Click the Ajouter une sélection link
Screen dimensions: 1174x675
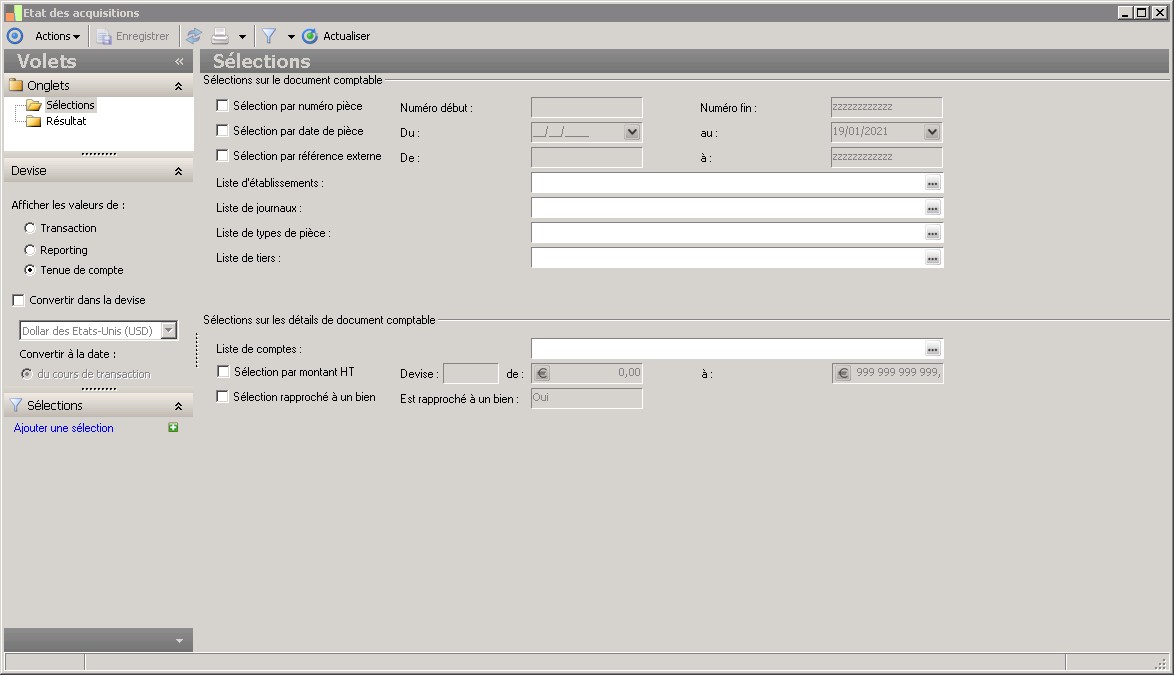64,428
